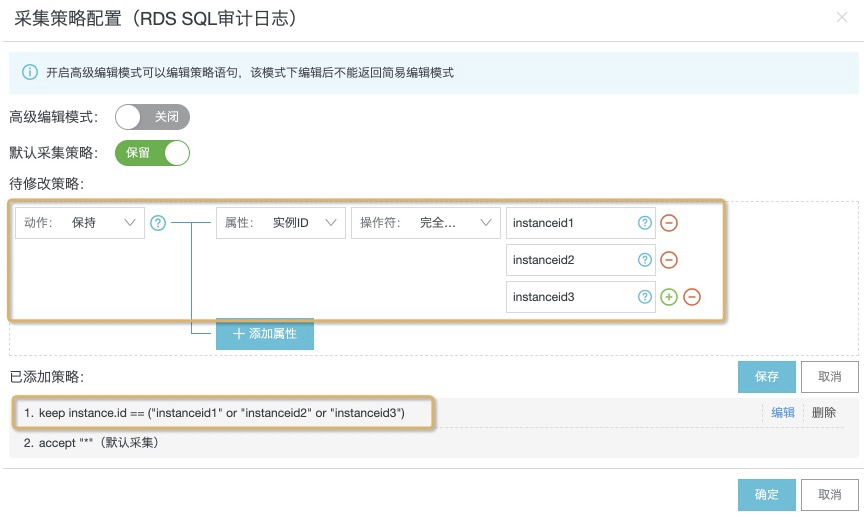
Task: Click the 删除 delete link for policy 1
Action: 823,412
